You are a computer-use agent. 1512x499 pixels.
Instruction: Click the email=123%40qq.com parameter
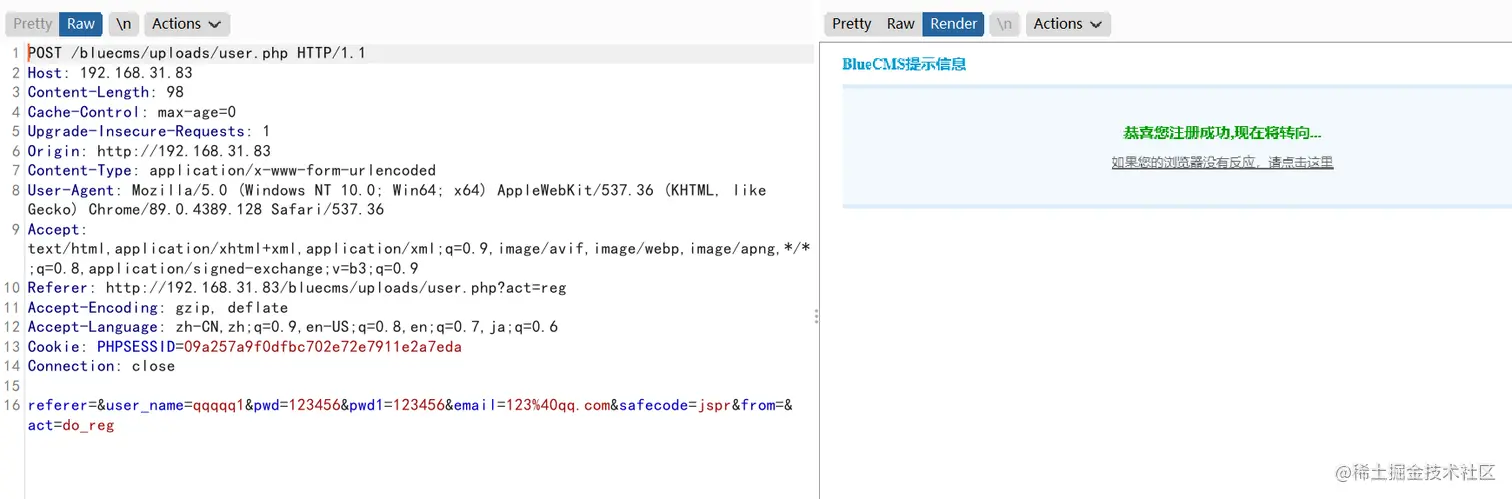click(x=532, y=405)
